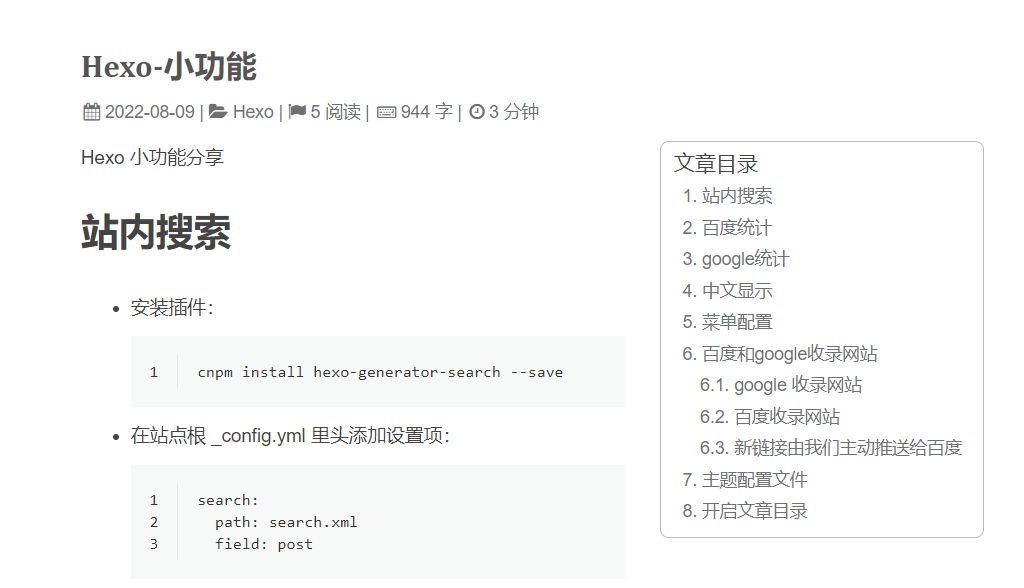Click the cnpm install command code block

[380, 372]
